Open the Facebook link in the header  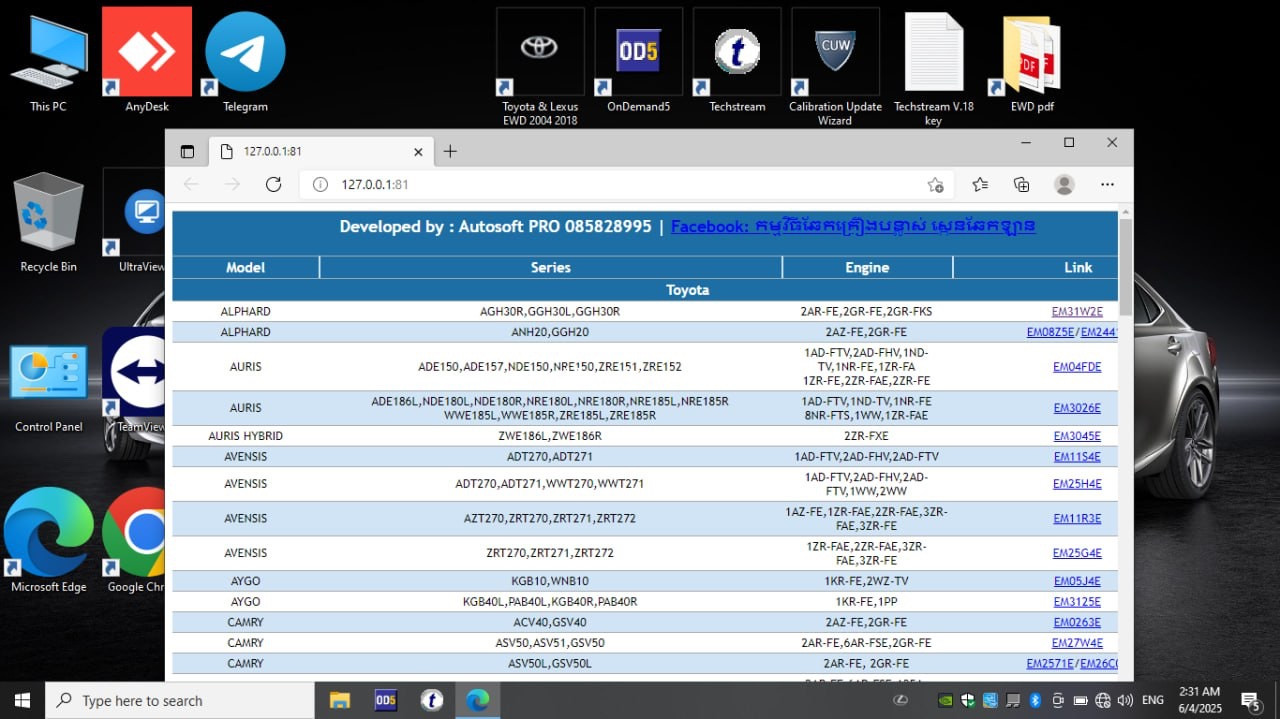tap(853, 226)
